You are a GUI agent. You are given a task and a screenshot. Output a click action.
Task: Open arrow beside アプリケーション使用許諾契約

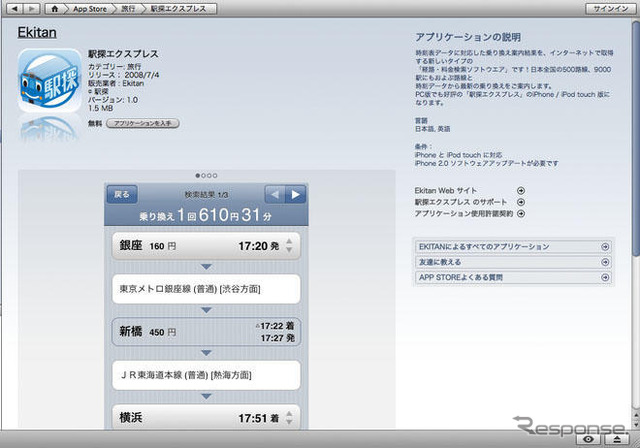(x=521, y=213)
